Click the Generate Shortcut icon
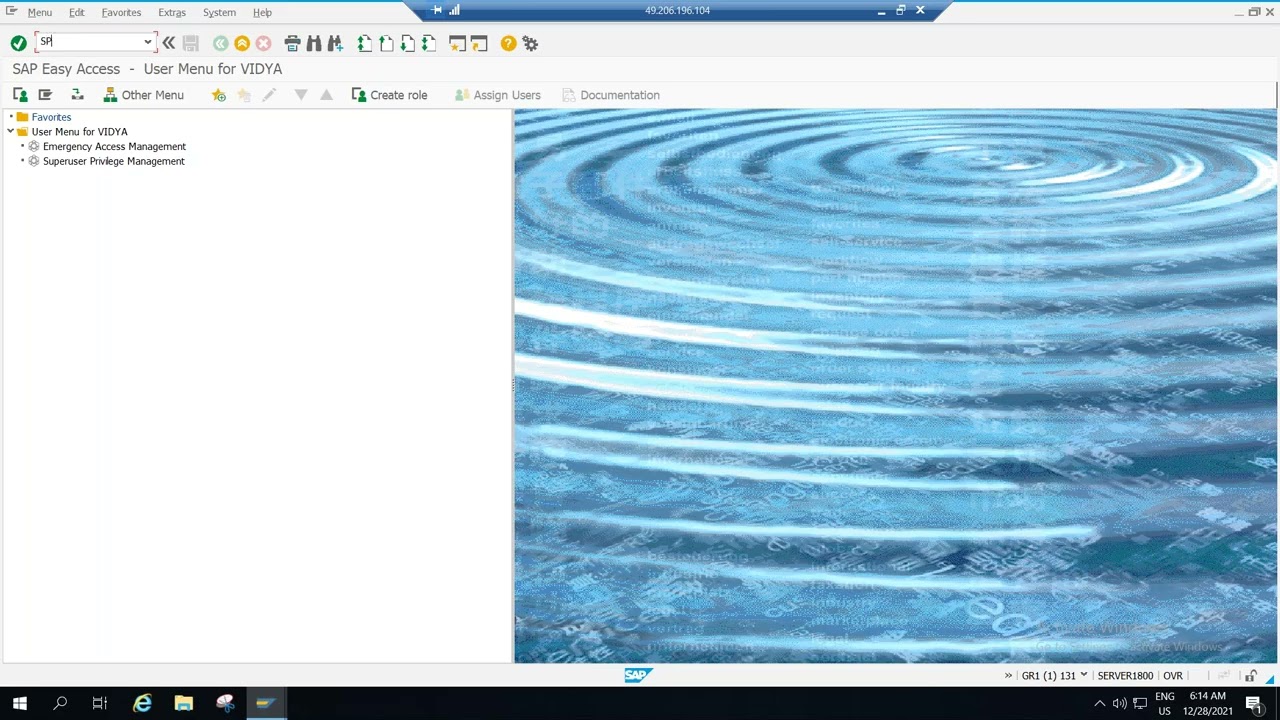 point(479,43)
